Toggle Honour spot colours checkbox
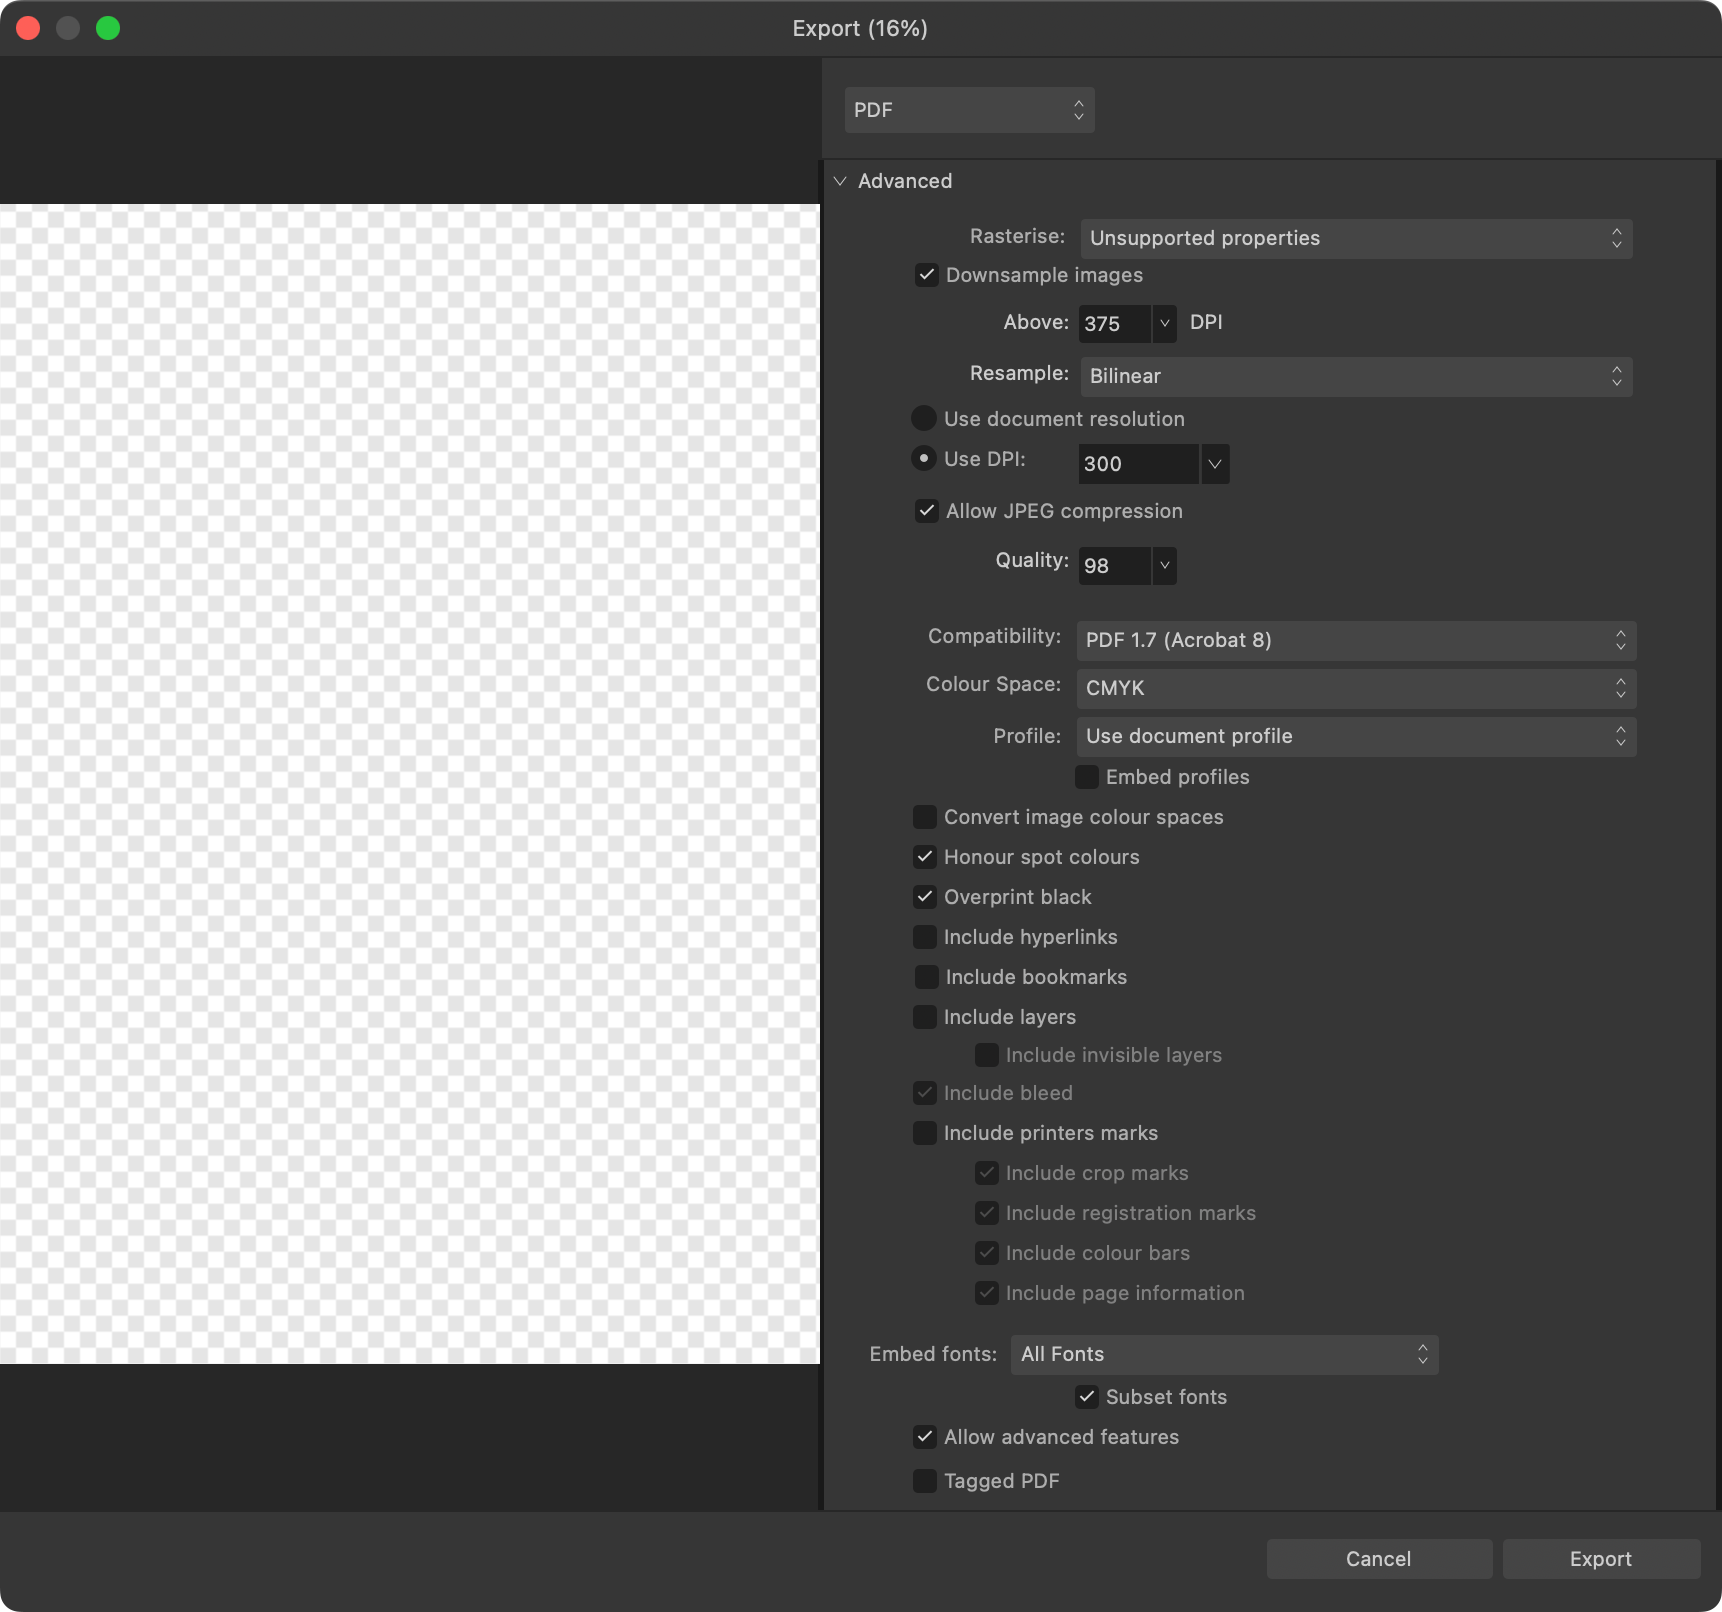The image size is (1722, 1612). tap(925, 857)
